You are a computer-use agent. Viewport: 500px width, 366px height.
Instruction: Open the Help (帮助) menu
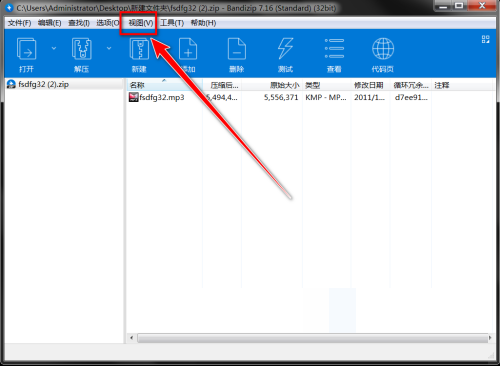click(203, 23)
